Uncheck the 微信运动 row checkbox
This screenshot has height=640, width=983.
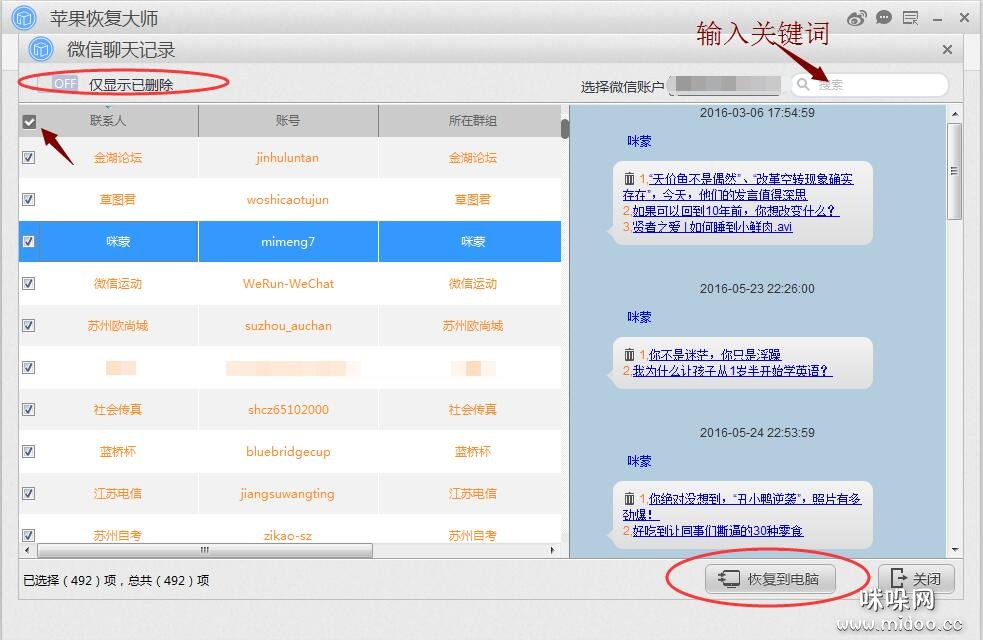[x=28, y=283]
